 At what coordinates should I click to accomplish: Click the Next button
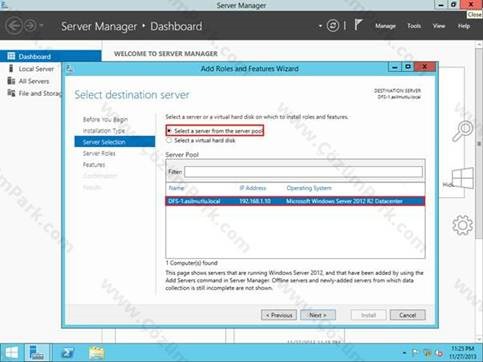click(x=318, y=315)
